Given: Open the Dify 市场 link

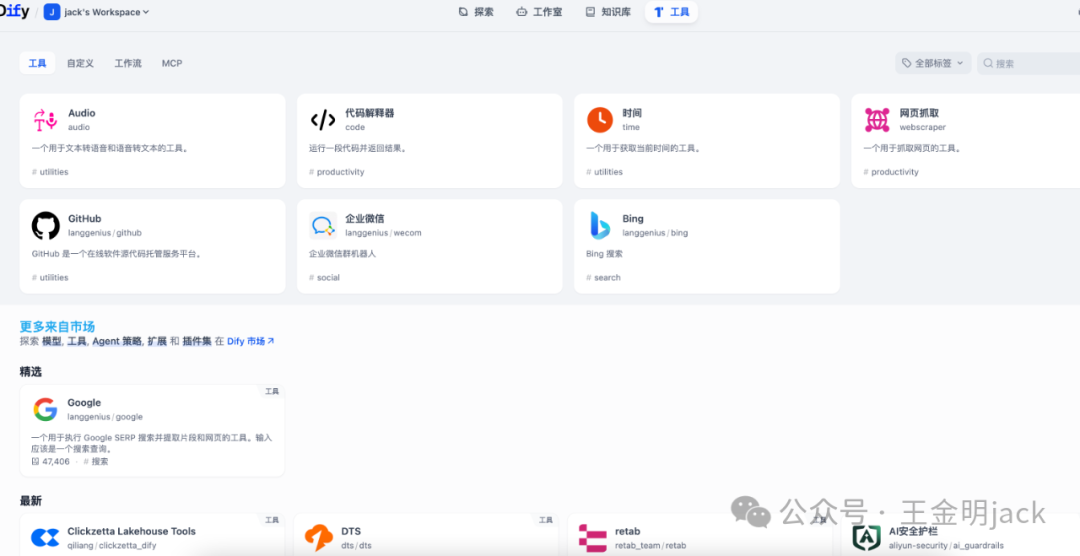Looking at the screenshot, I should pos(251,341).
